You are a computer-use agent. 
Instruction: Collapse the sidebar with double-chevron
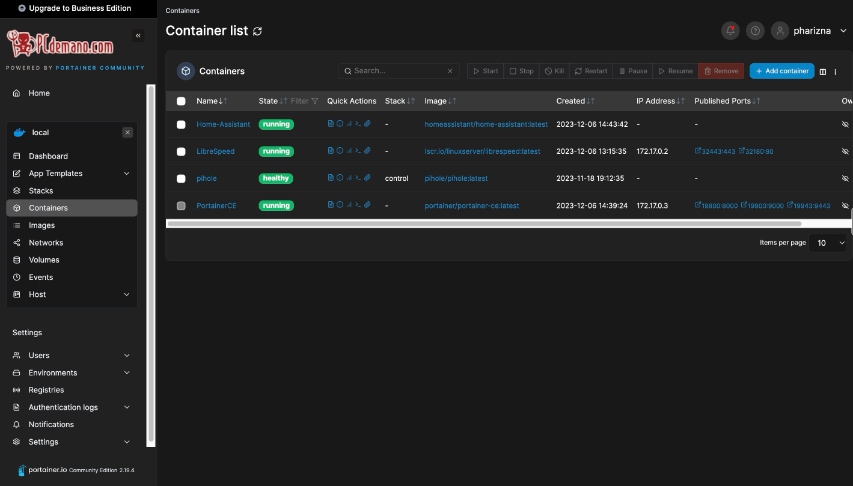138,35
